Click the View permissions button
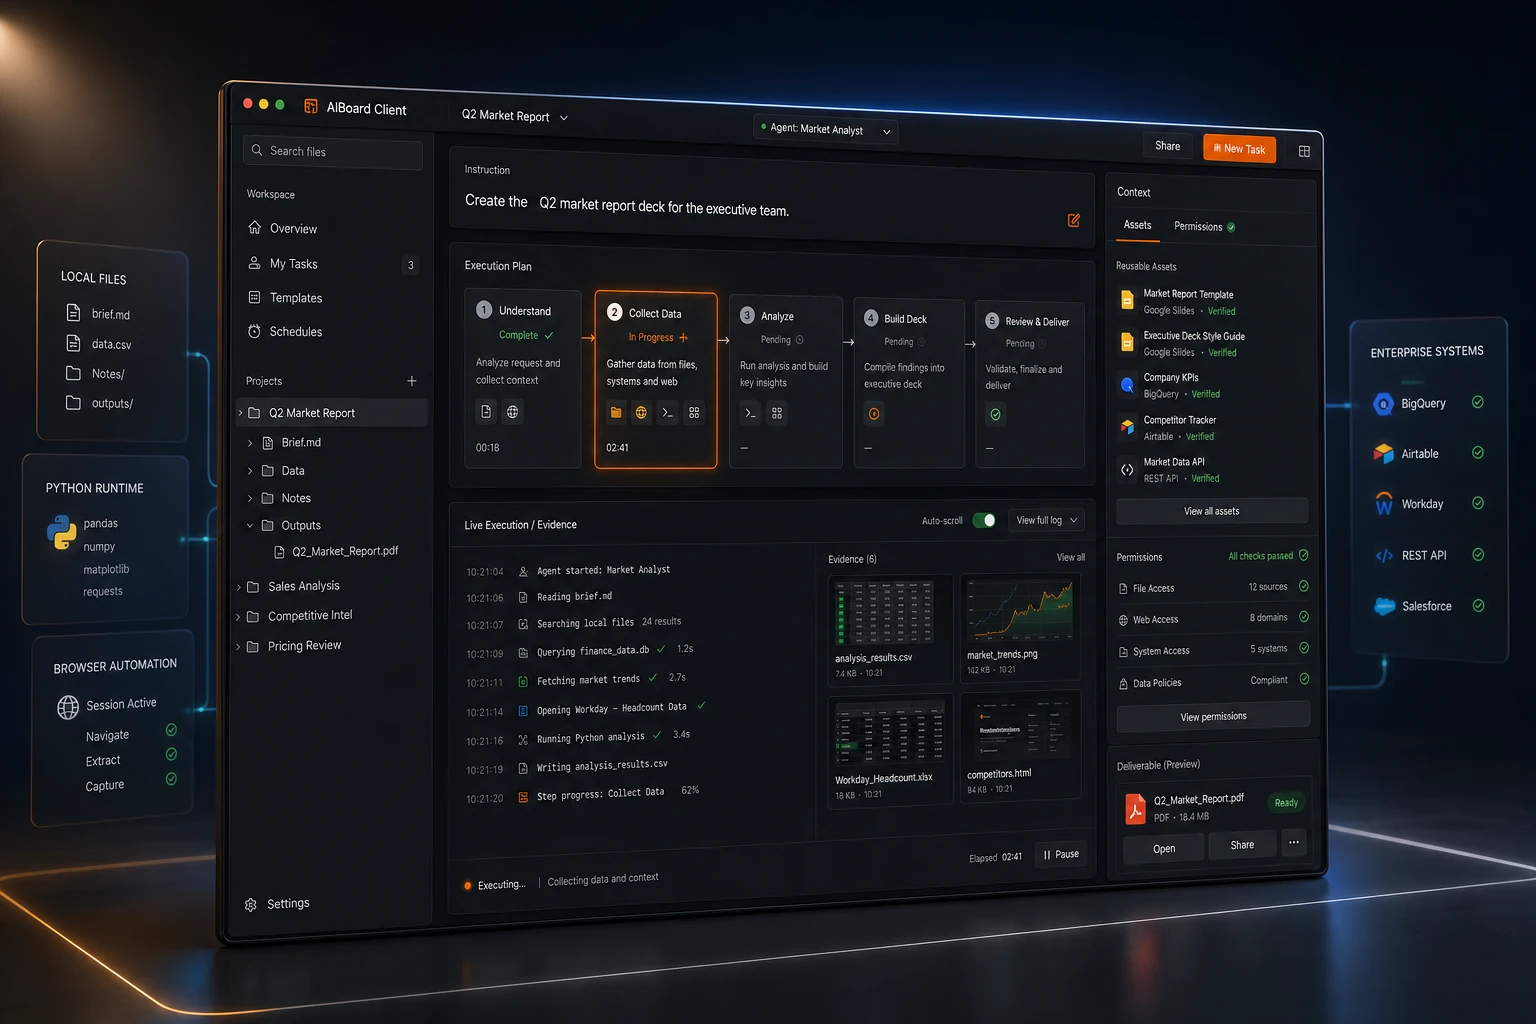This screenshot has height=1024, width=1536. 1213,716
